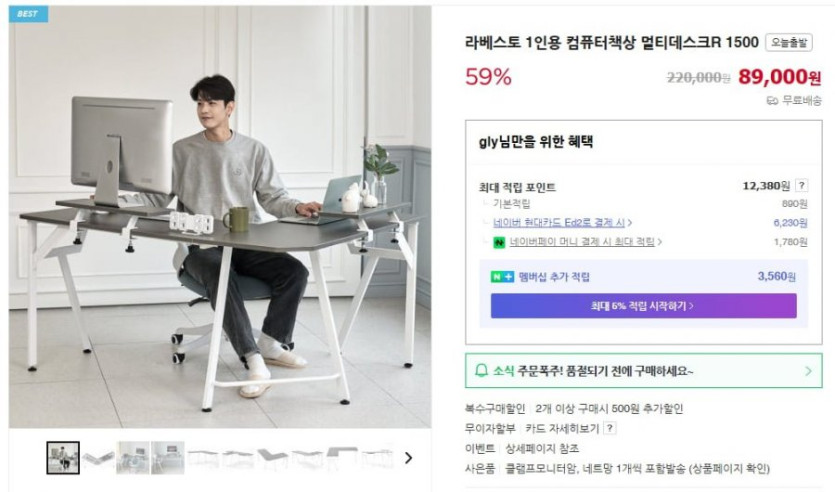Click the green bell 소식 icon
835x492 pixels.
(x=481, y=371)
